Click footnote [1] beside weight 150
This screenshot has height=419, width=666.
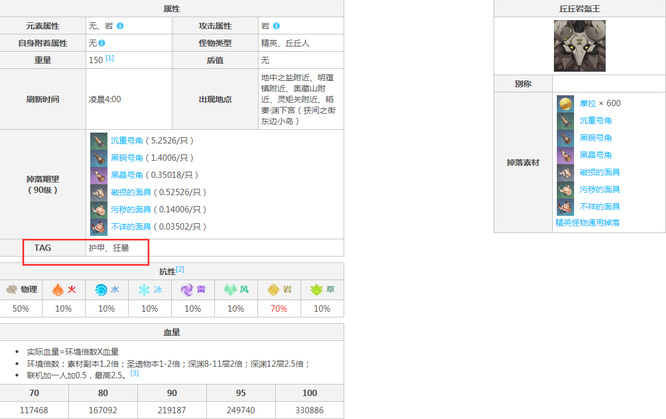pyautogui.click(x=110, y=59)
